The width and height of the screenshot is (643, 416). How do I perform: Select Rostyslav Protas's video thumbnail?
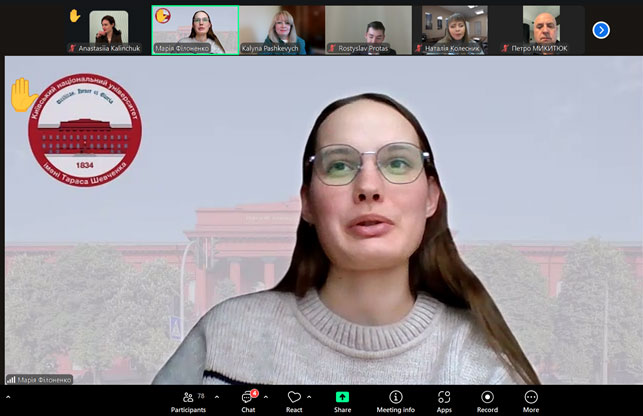point(368,30)
